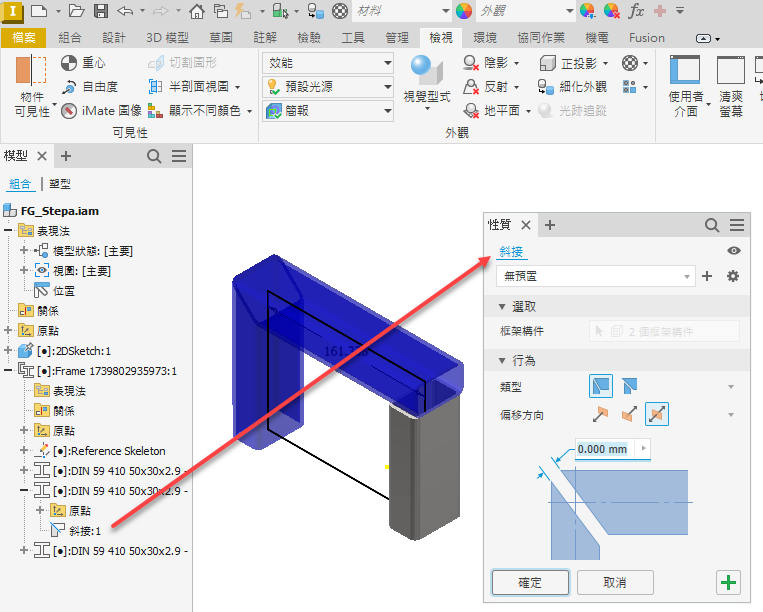The height and width of the screenshot is (612, 763).
Task: Click Refine Appearance (細化外觀) icon
Action: coord(545,87)
